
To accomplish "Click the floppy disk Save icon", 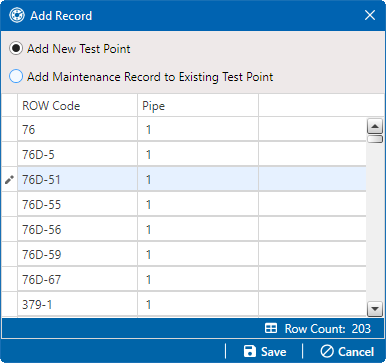I will coord(250,351).
